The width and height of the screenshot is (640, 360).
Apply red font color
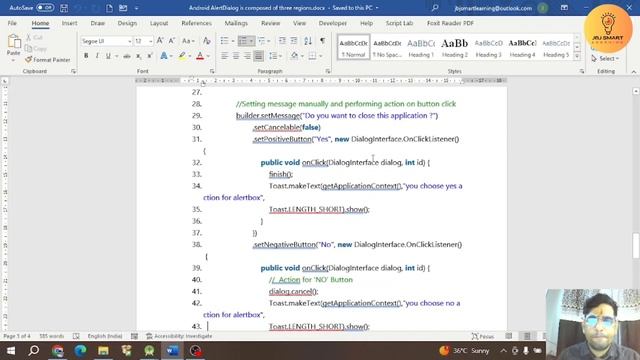pyautogui.click(x=200, y=56)
